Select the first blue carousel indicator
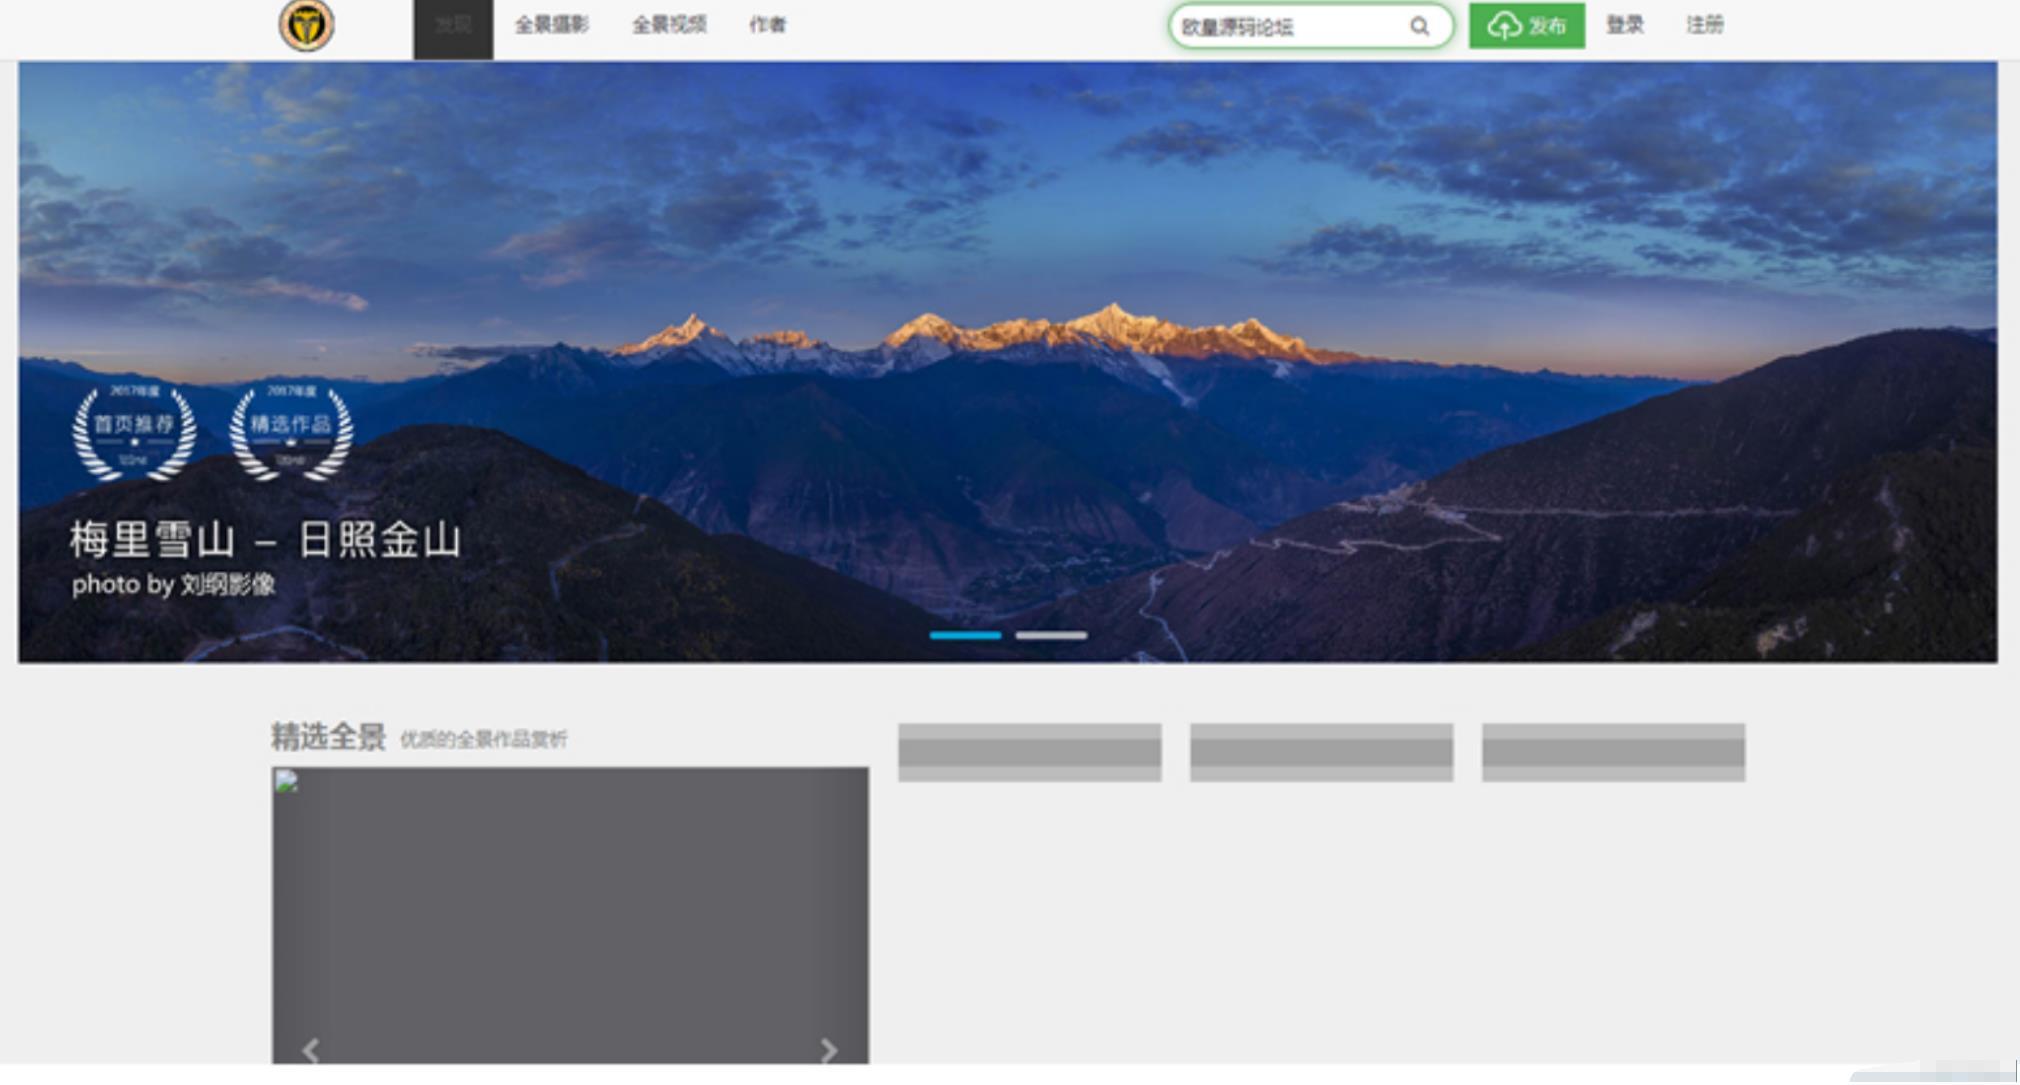This screenshot has height=1085, width=2020. coord(965,635)
